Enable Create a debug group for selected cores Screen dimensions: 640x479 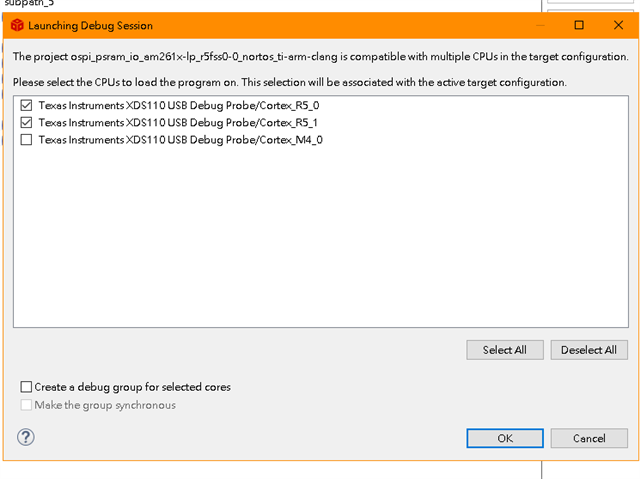pos(26,387)
